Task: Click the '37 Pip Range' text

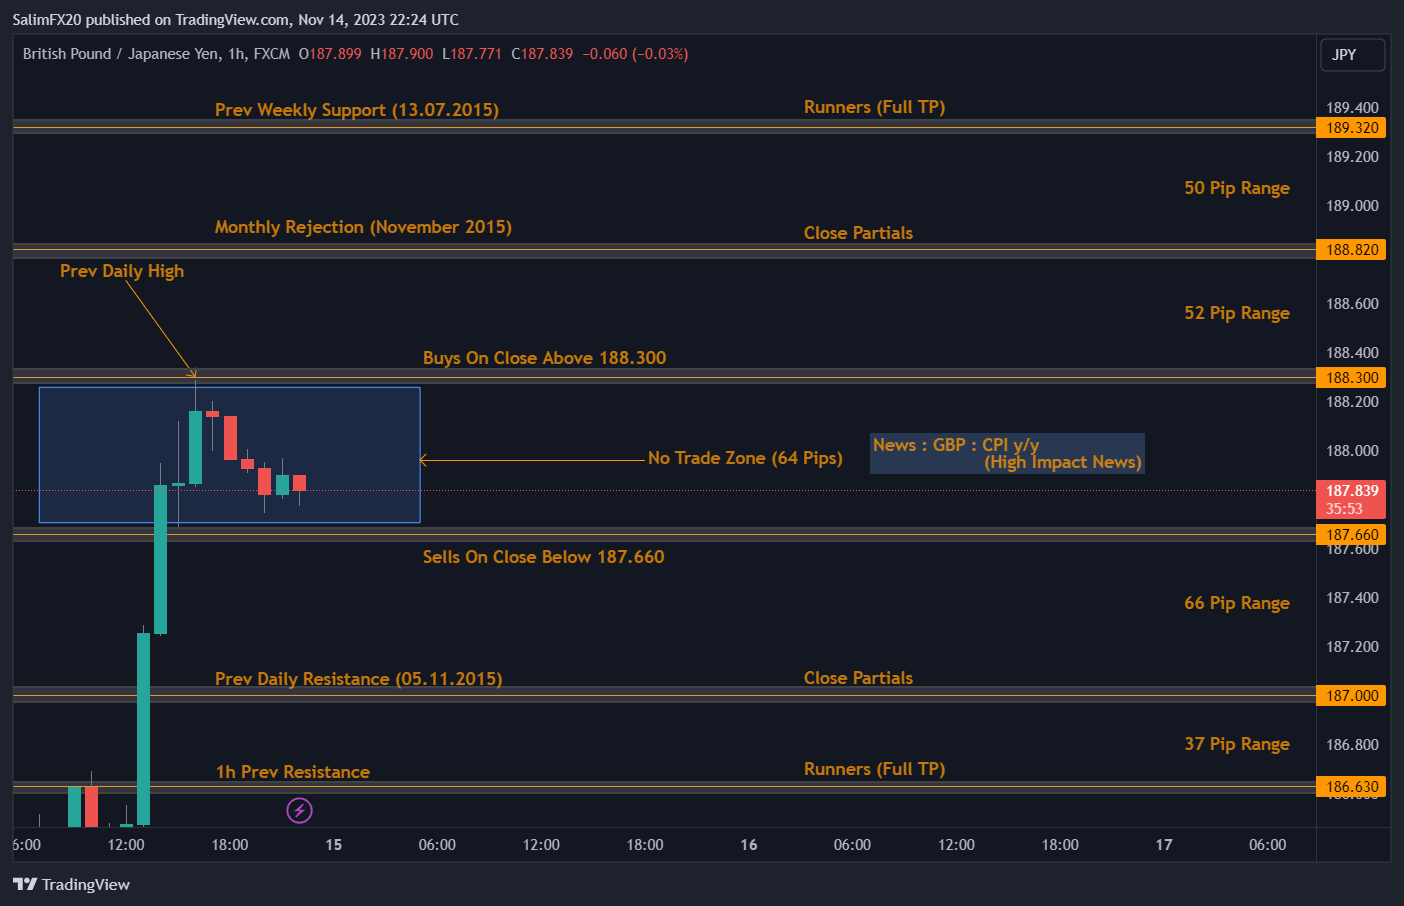Action: click(1237, 744)
